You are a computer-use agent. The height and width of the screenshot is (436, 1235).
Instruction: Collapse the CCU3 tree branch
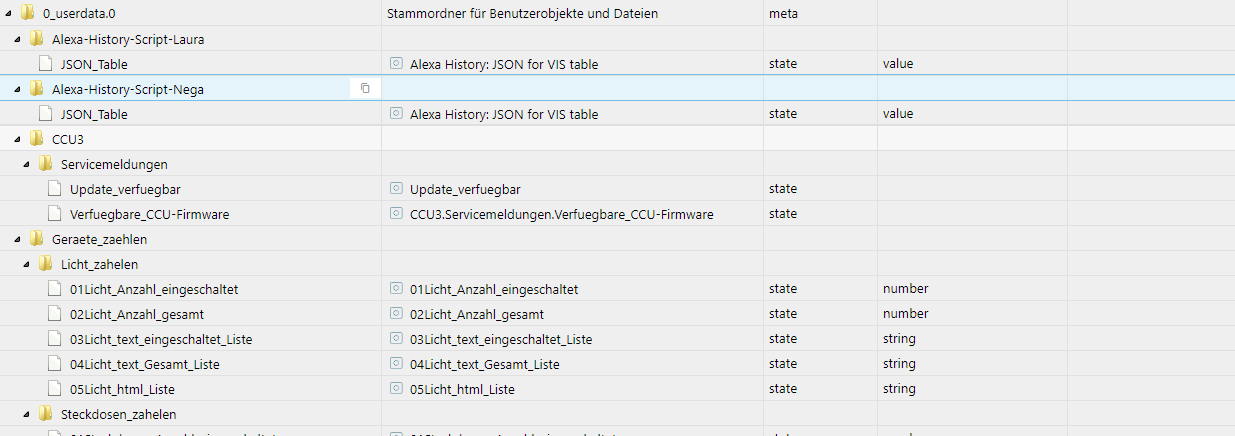[x=17, y=139]
